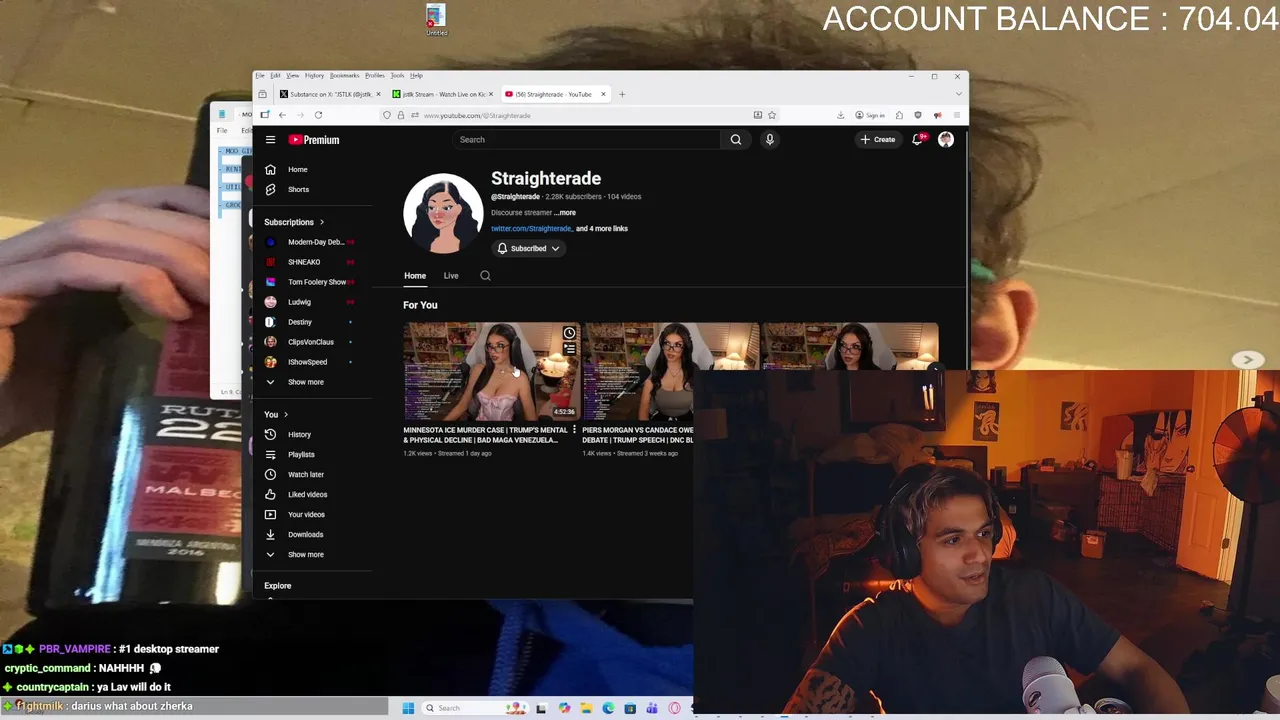Open the Untitled desktop file icon
The image size is (1280, 720).
(x=436, y=20)
